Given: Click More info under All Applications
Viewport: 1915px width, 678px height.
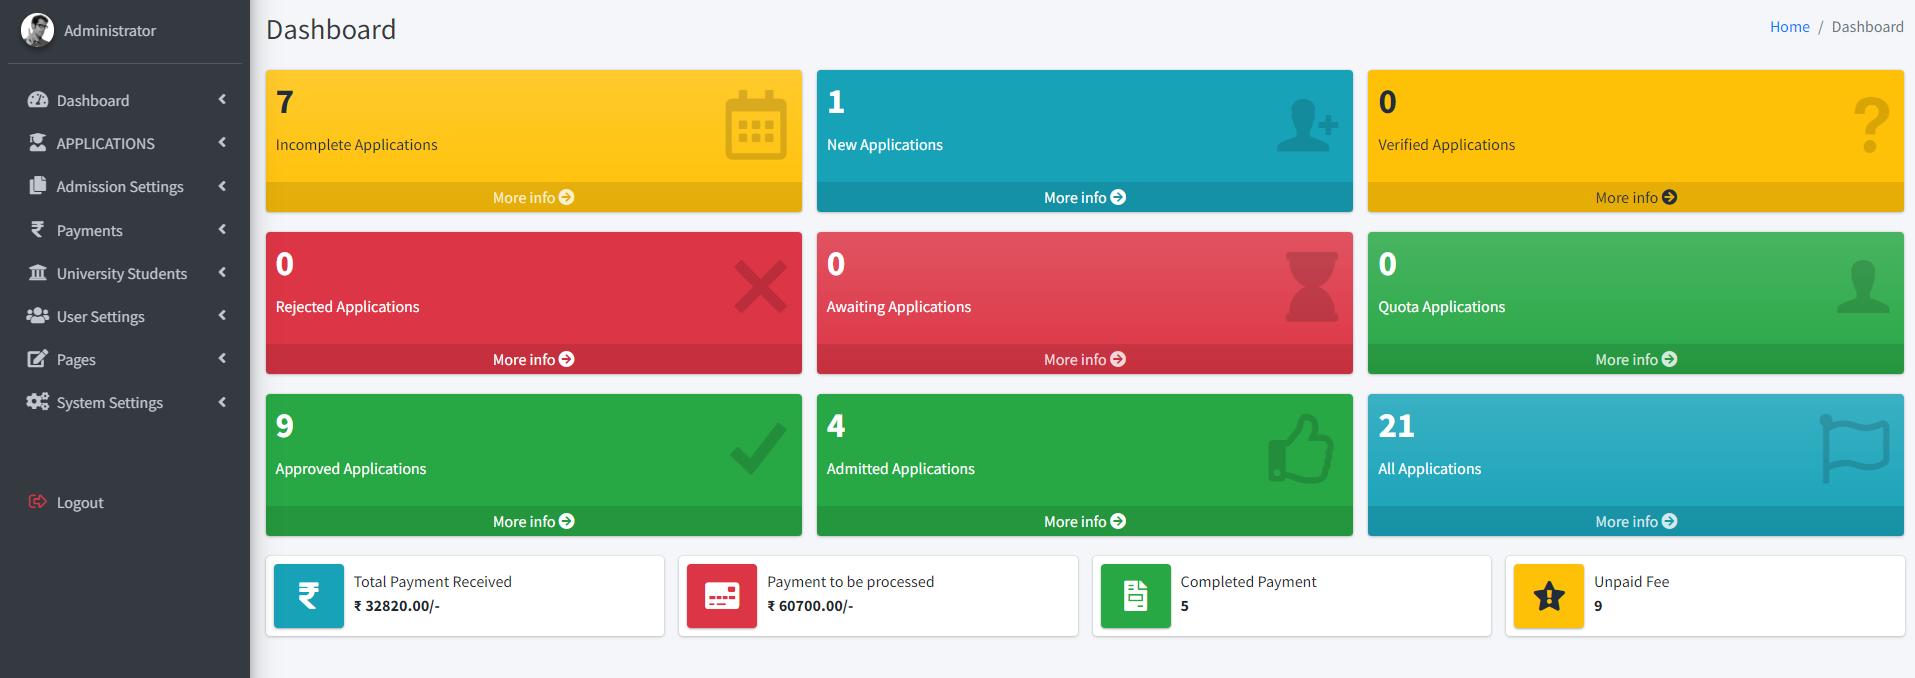Looking at the screenshot, I should pyautogui.click(x=1636, y=521).
